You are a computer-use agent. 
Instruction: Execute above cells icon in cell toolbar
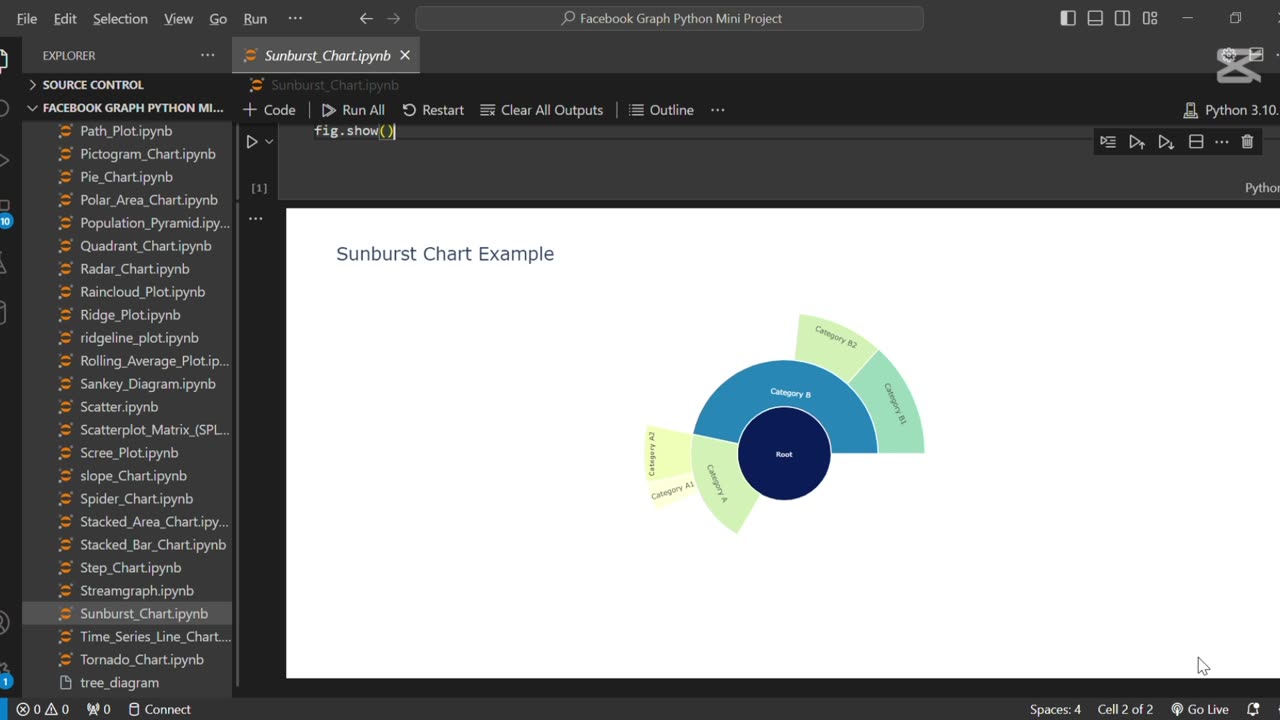pos(1137,142)
